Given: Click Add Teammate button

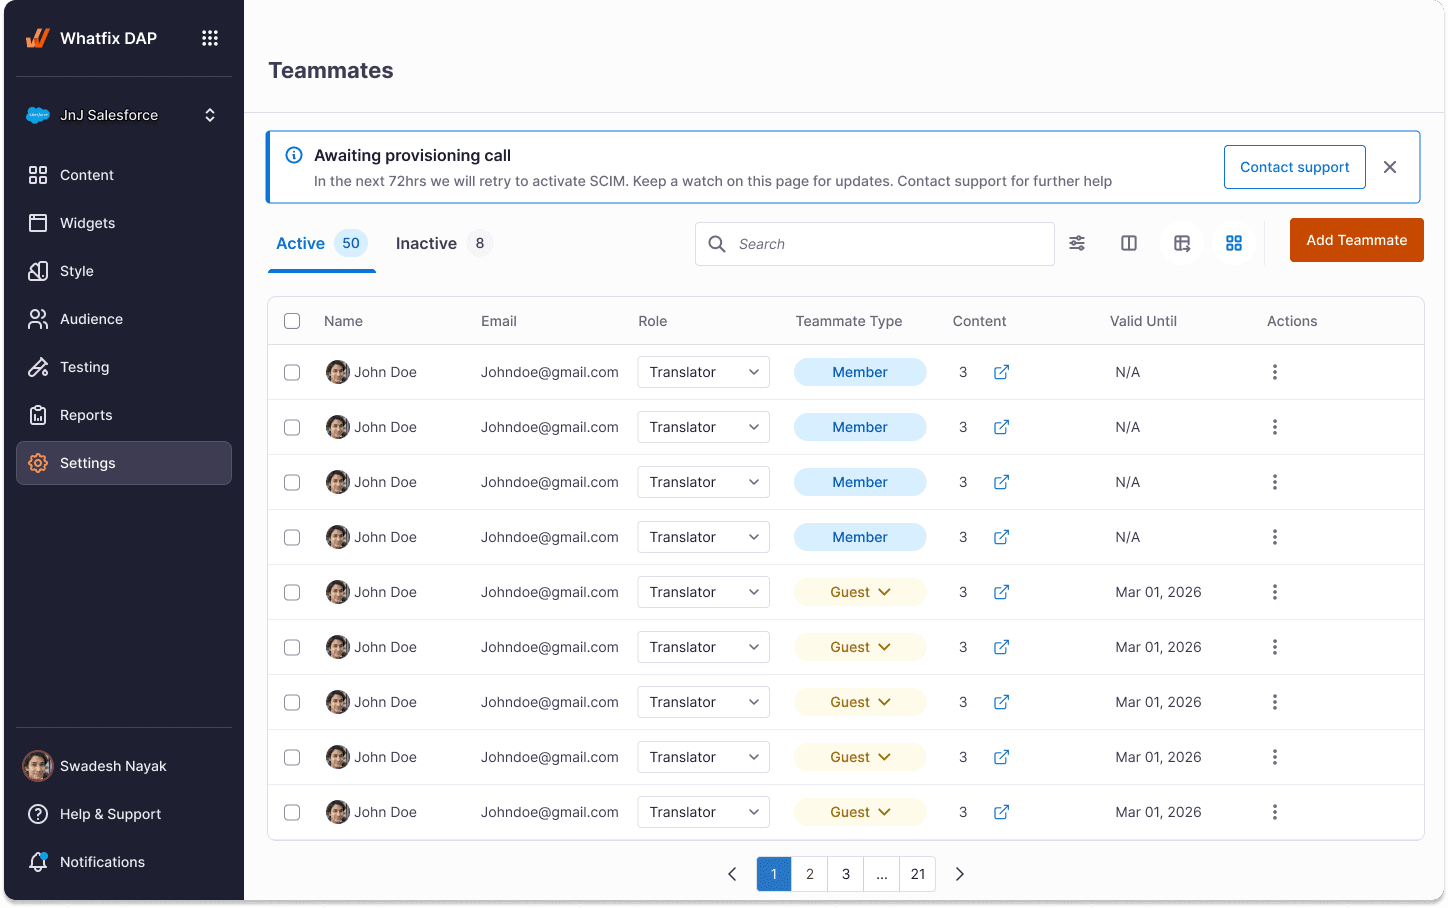Looking at the screenshot, I should tap(1357, 240).
